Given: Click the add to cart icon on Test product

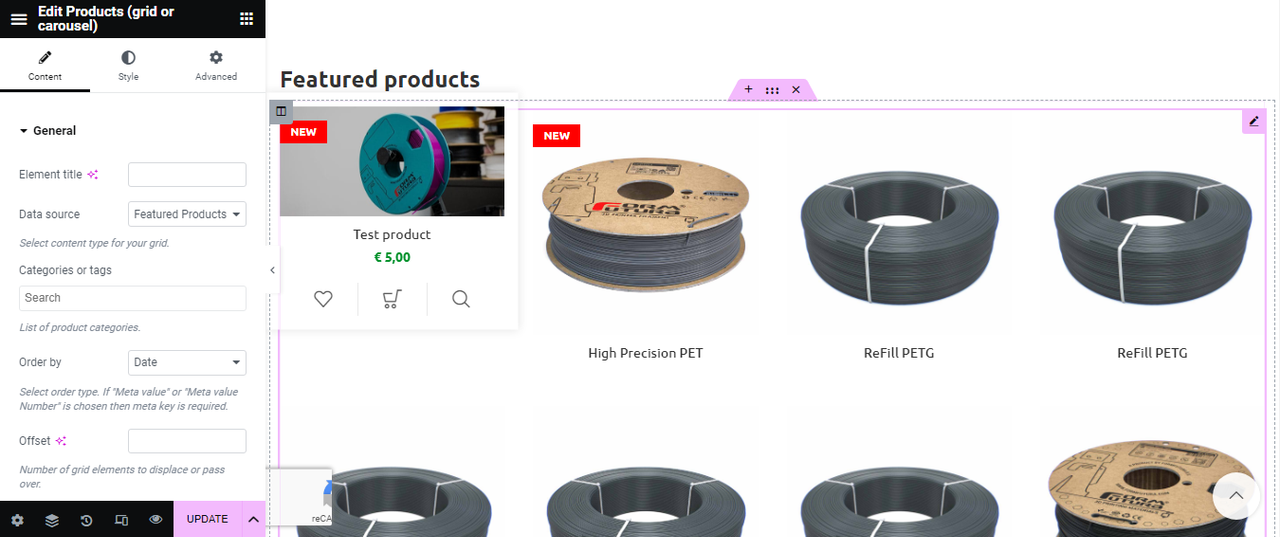Looking at the screenshot, I should coord(392,298).
